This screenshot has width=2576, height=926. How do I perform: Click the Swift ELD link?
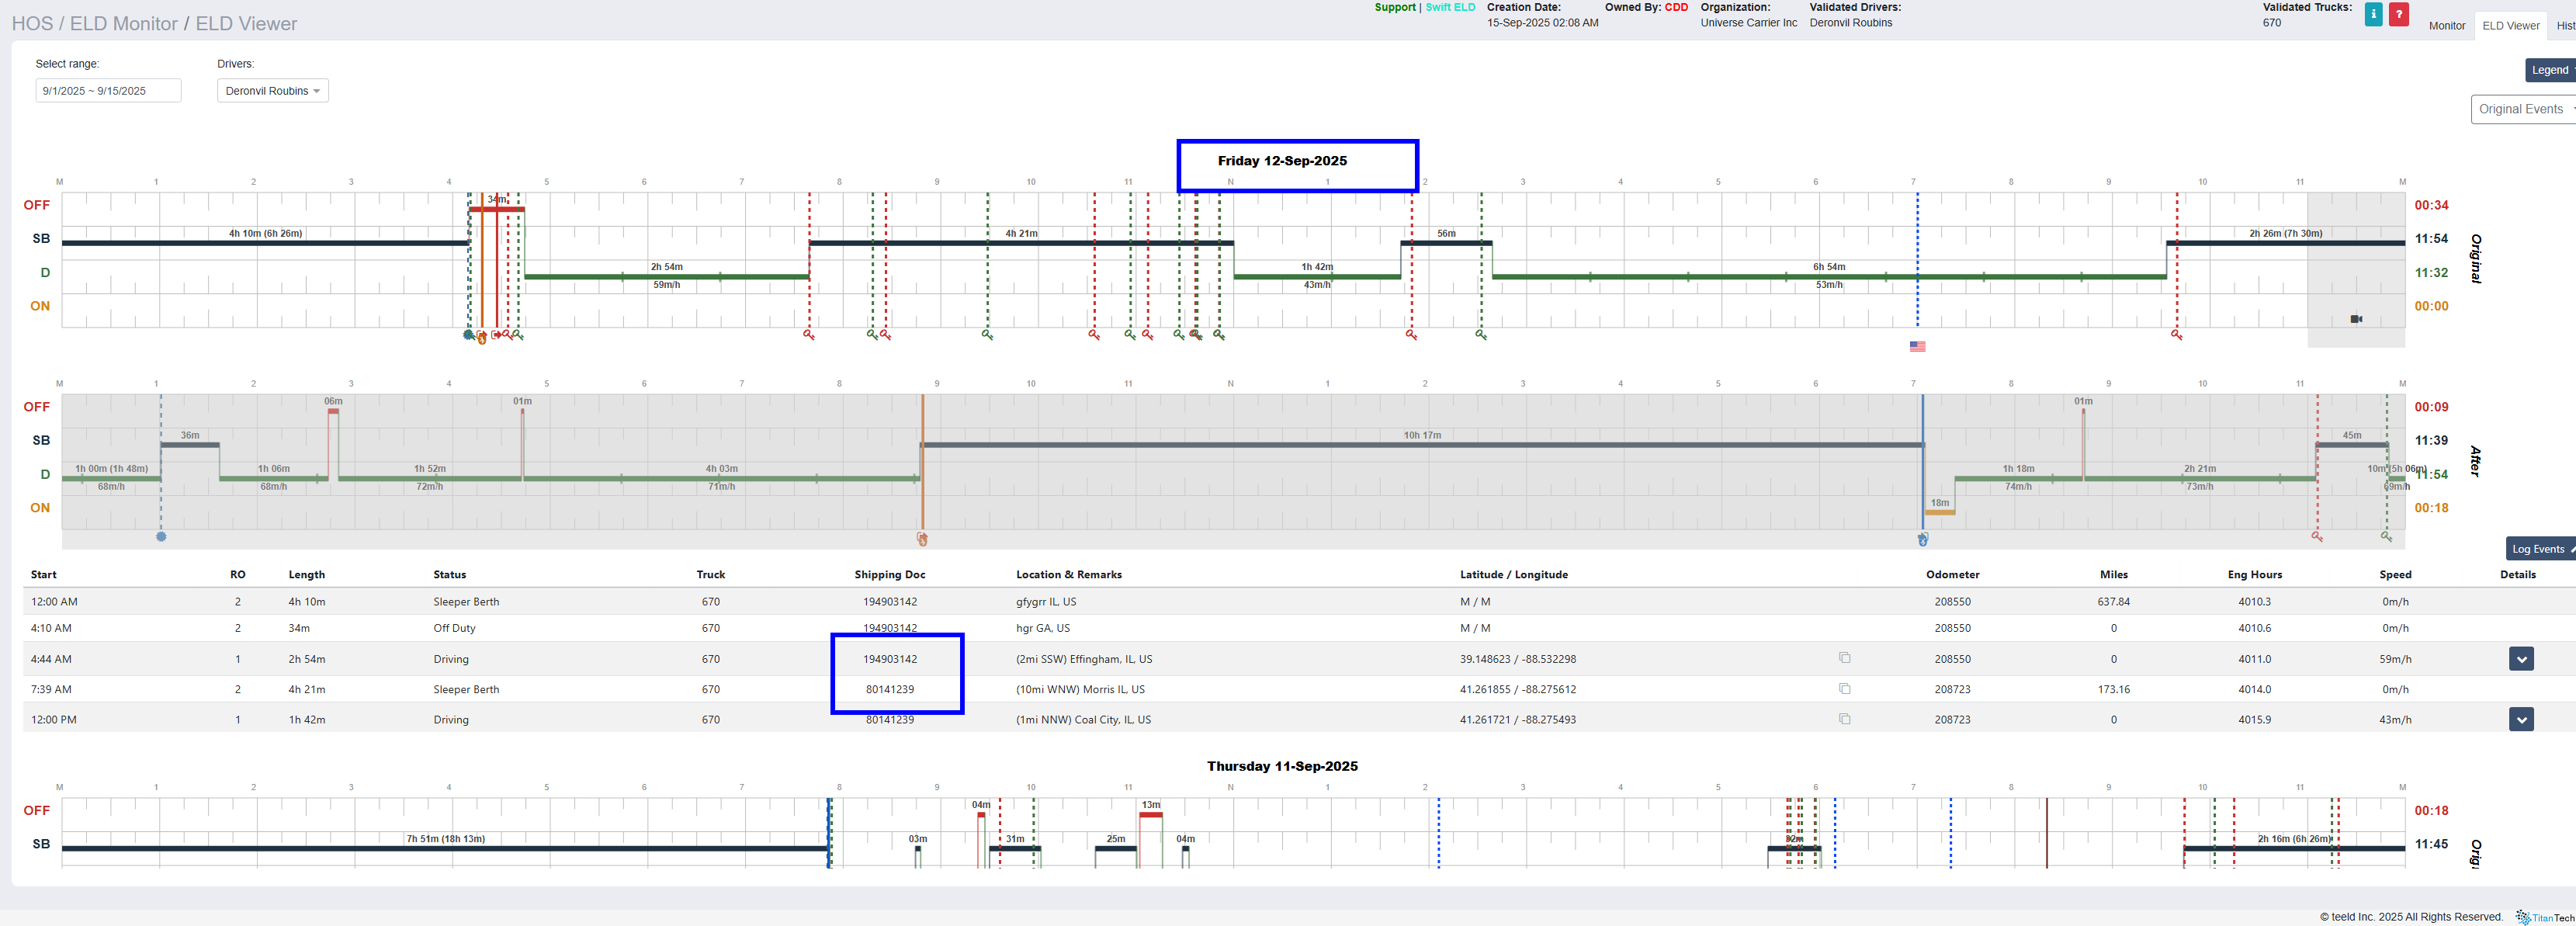1450,7
